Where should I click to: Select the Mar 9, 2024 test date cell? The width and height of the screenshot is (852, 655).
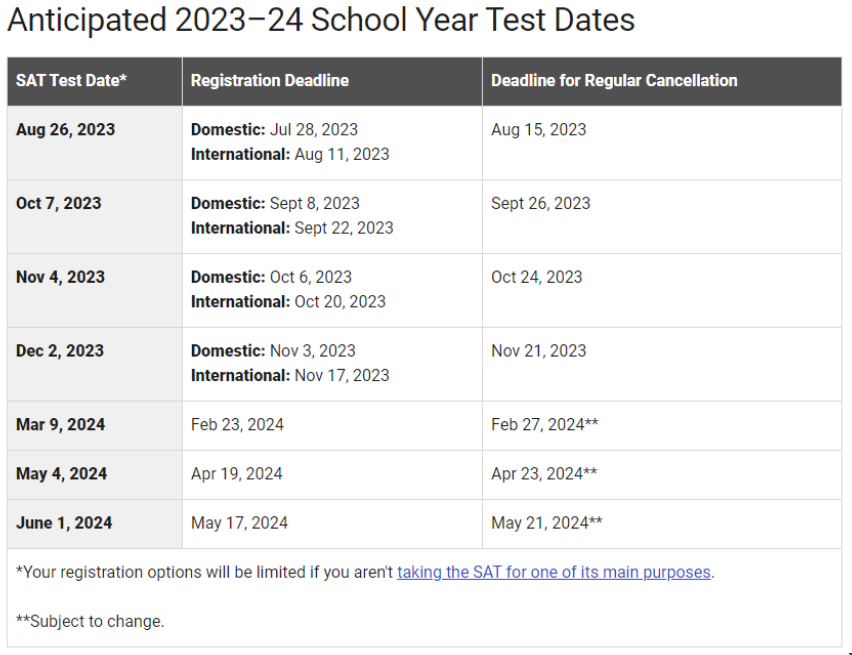[x=95, y=426]
